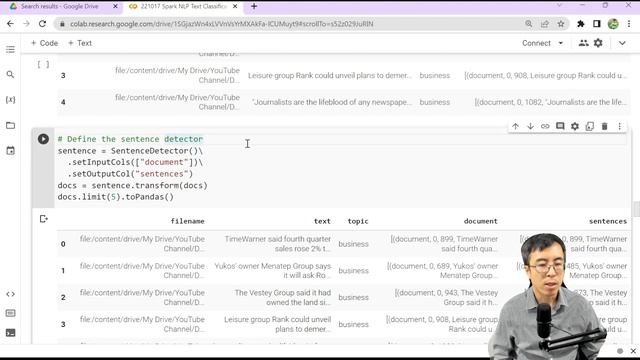Click the 'filename' column header
The image size is (640, 360).
pyautogui.click(x=187, y=221)
